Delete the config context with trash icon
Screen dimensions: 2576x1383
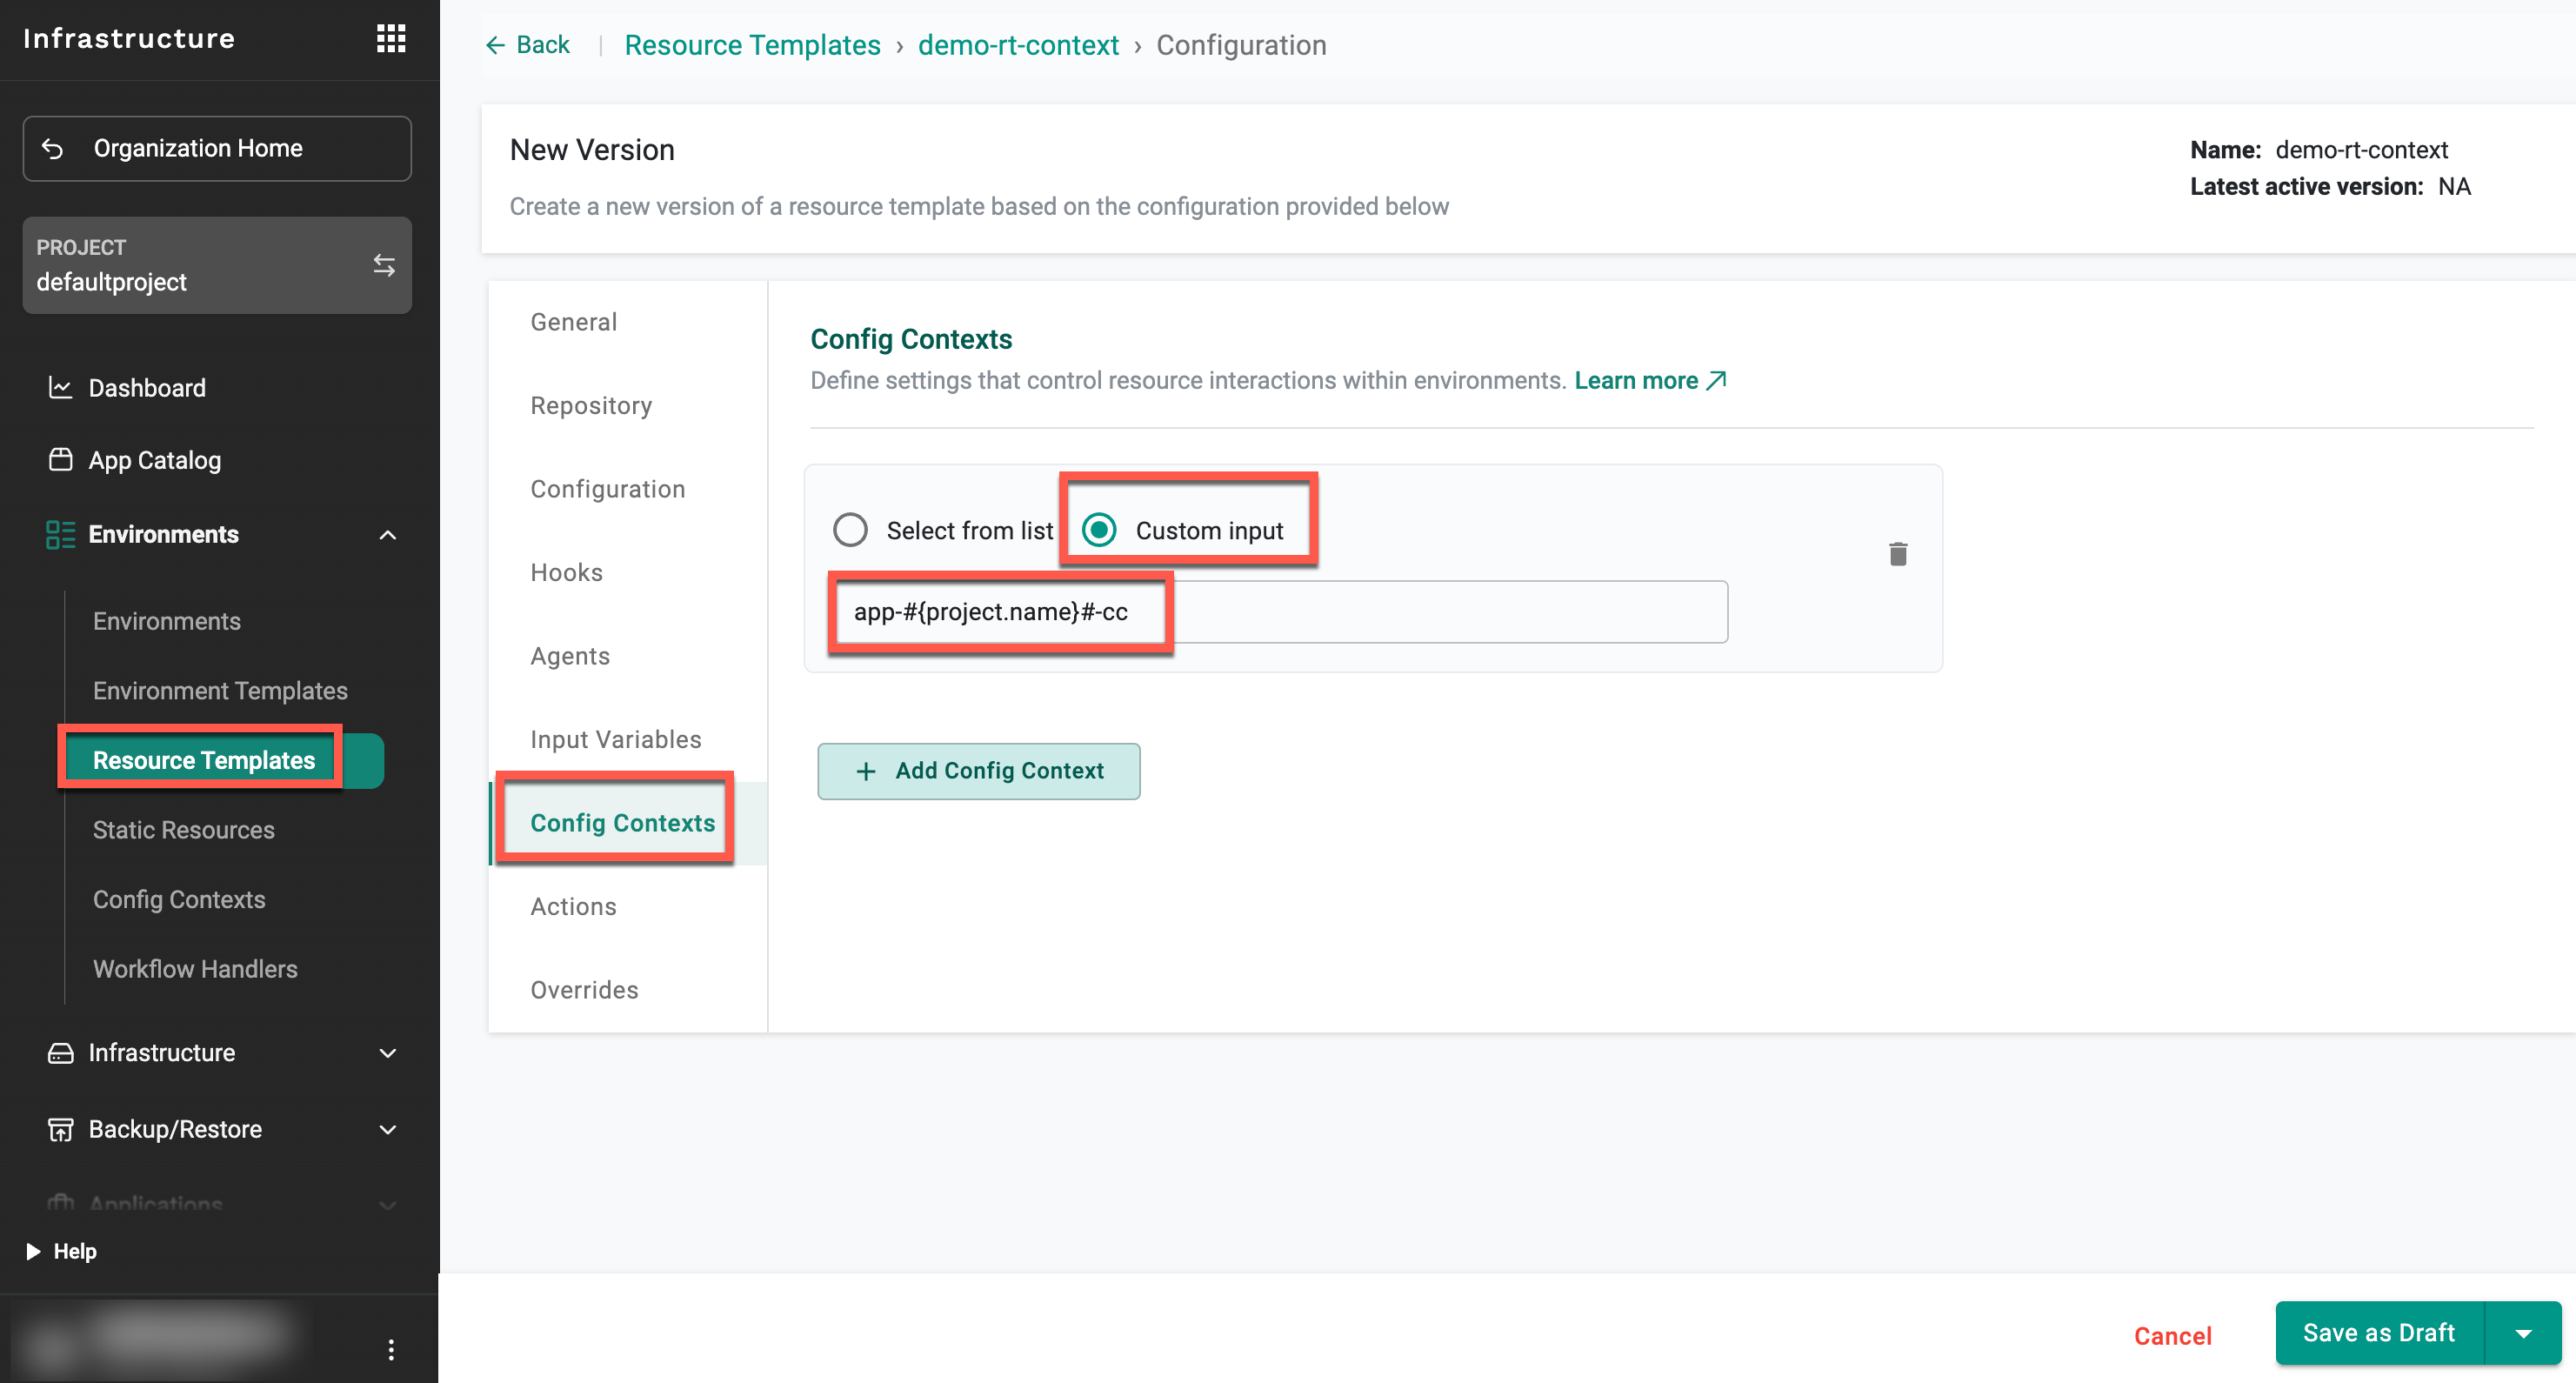[1898, 554]
